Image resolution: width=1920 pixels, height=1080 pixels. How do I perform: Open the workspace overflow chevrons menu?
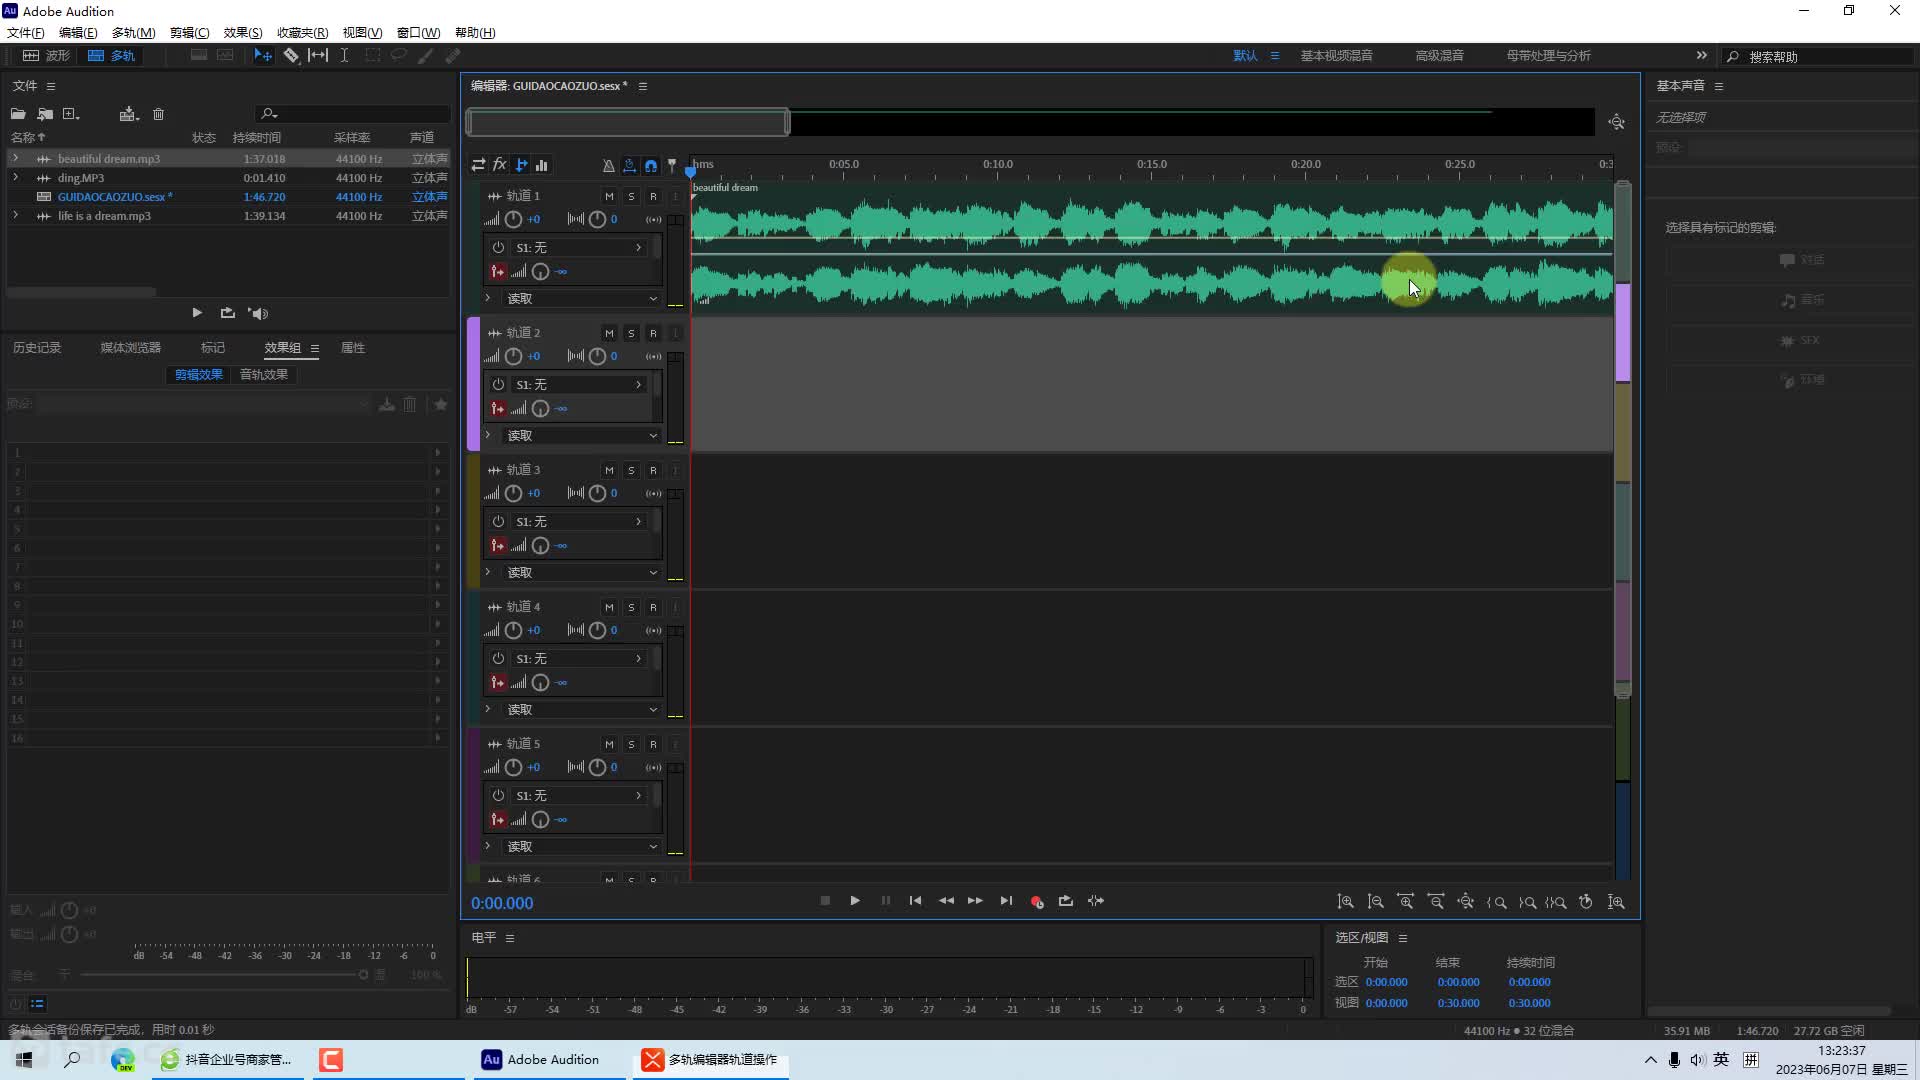(1702, 55)
